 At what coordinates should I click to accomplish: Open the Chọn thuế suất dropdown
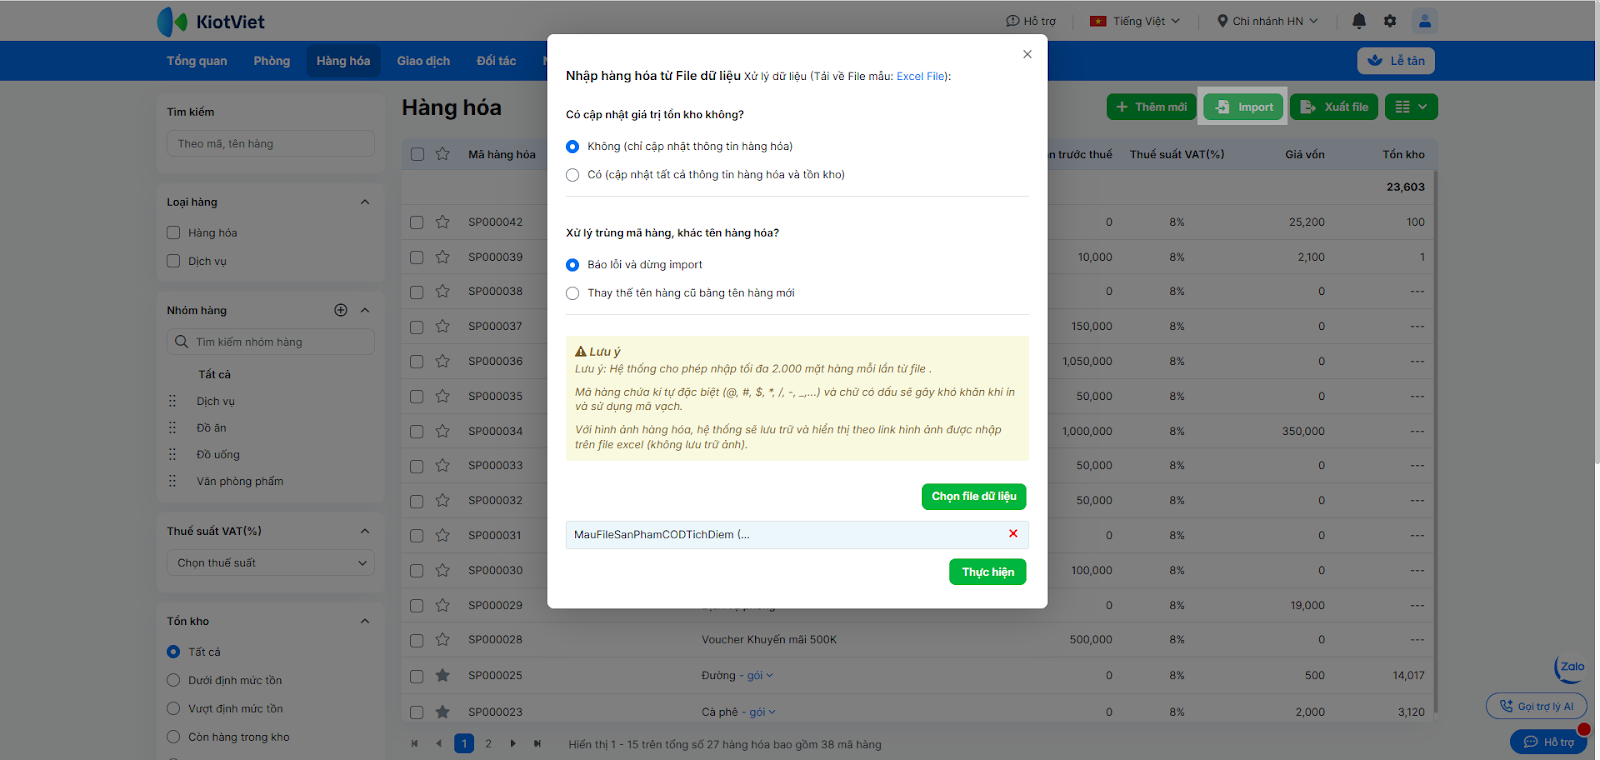271,563
